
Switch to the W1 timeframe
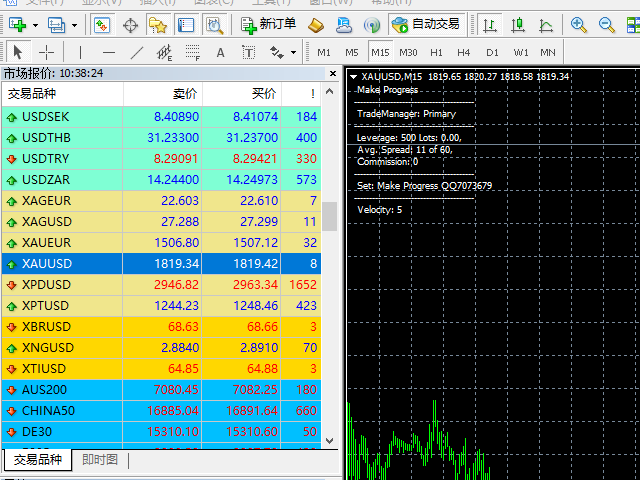(521, 52)
